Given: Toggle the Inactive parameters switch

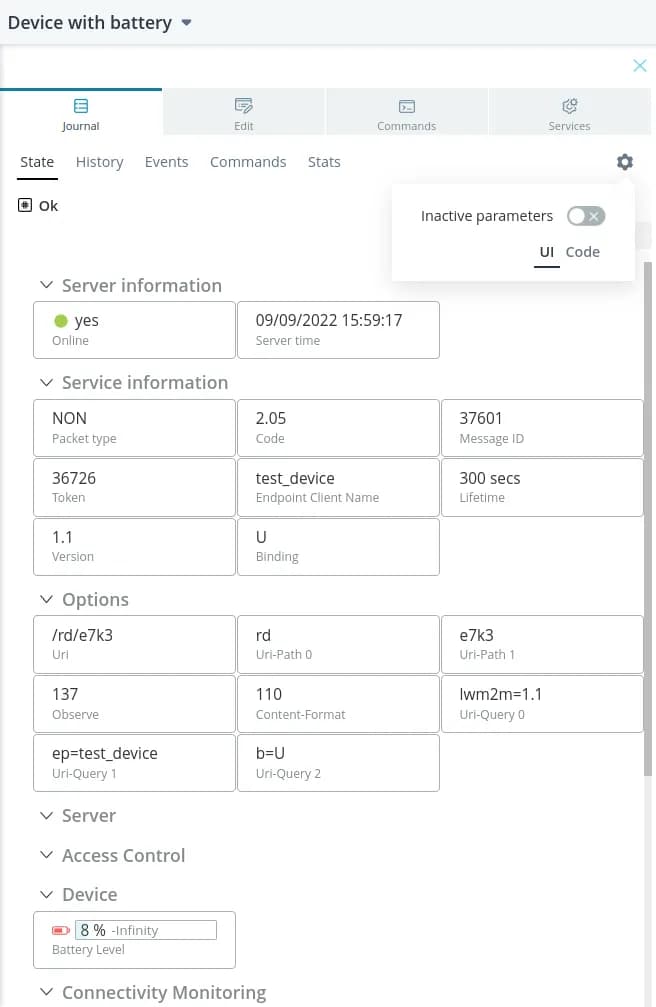Looking at the screenshot, I should 585,216.
